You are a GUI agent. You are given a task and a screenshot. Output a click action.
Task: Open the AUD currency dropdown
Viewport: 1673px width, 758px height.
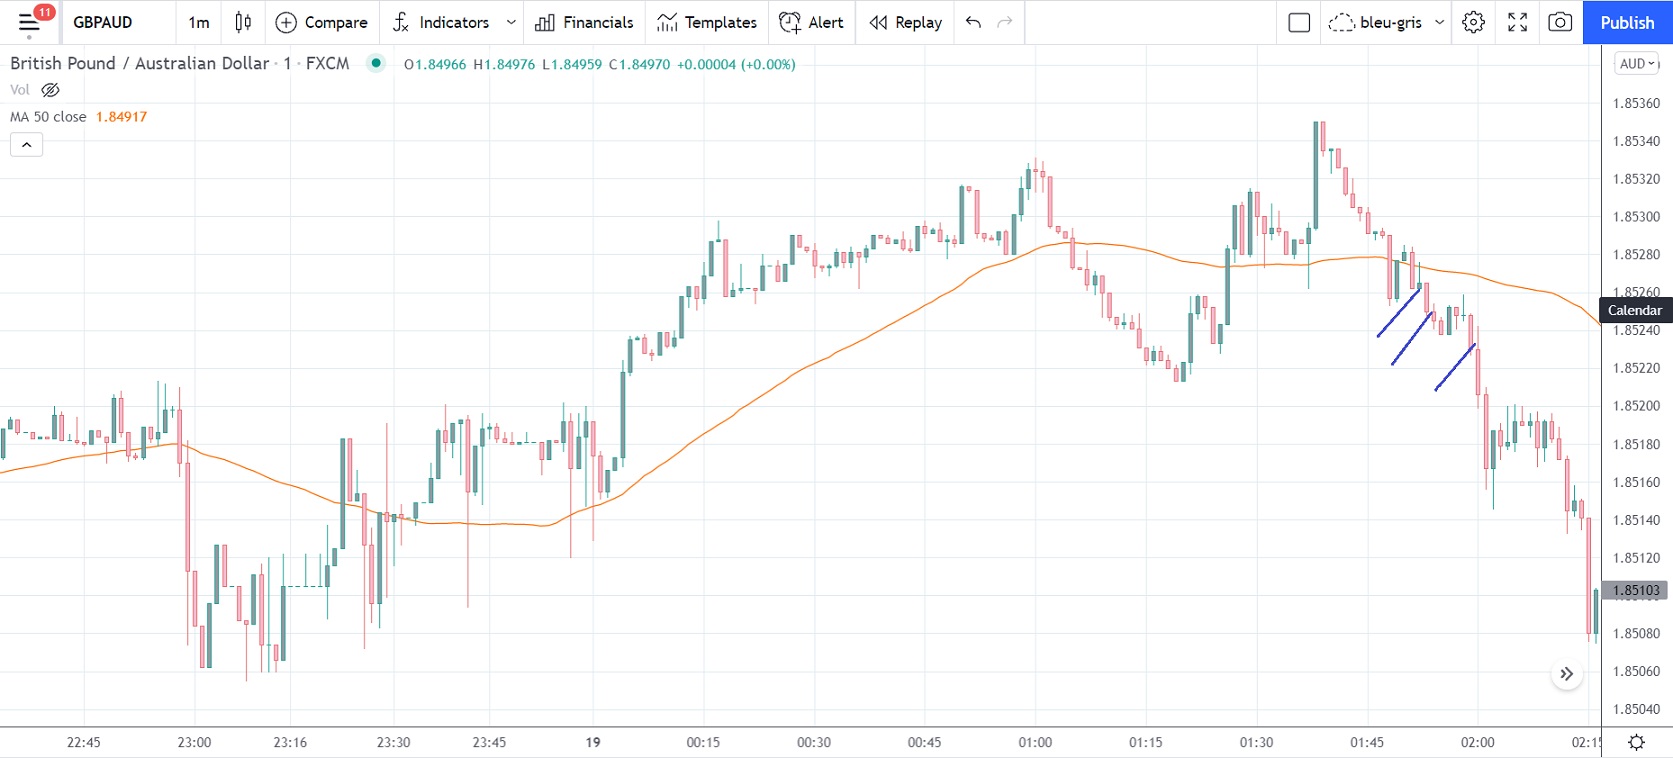pos(1637,64)
